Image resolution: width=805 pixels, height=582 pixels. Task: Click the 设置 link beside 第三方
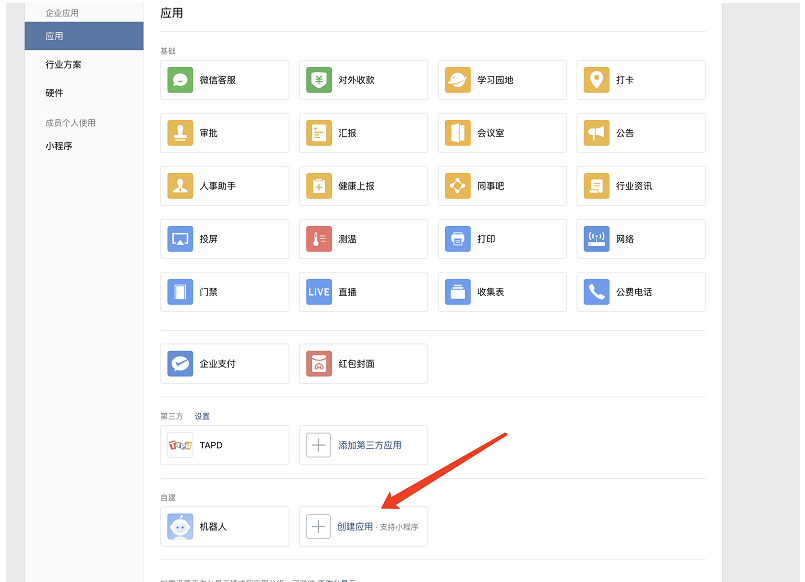click(202, 416)
